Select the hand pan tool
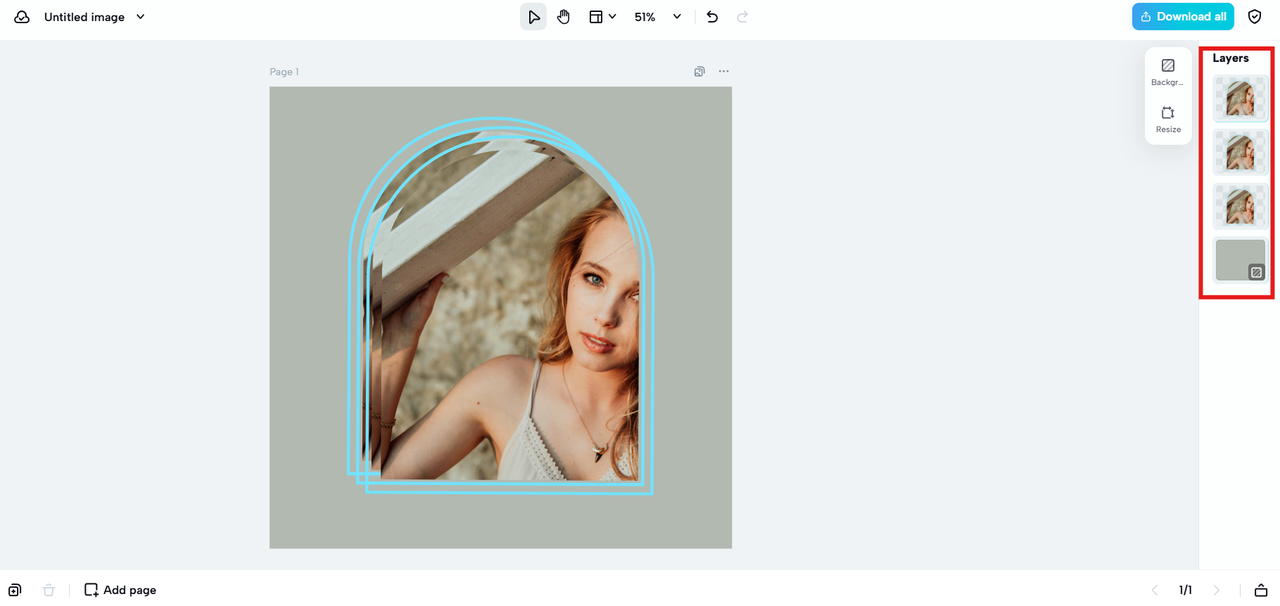This screenshot has width=1280, height=606. (x=564, y=17)
